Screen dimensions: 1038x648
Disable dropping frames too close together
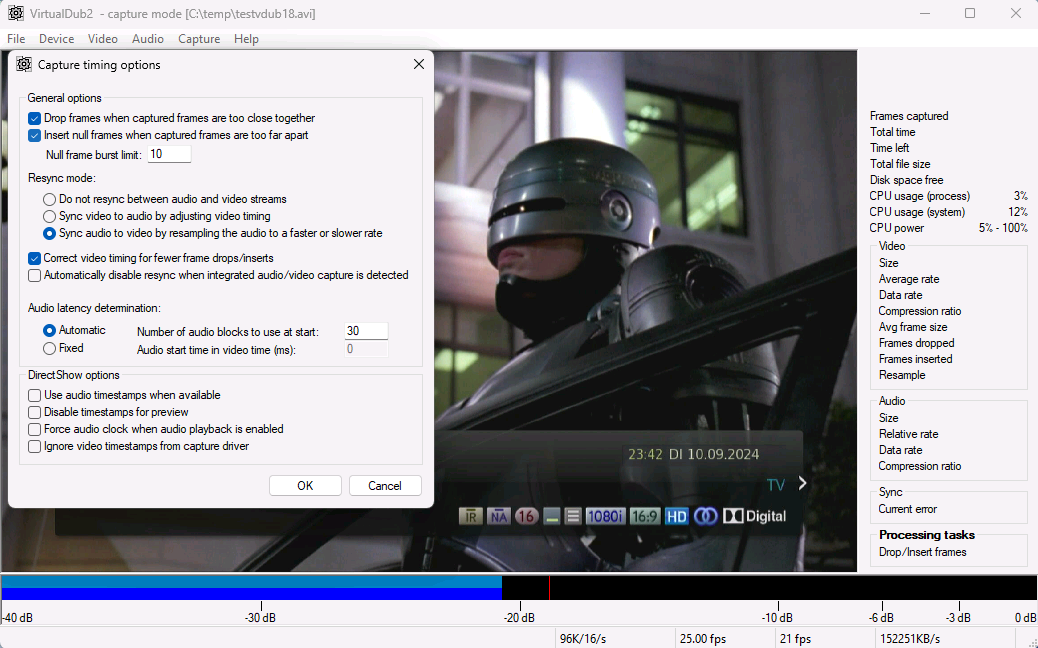[x=34, y=118]
